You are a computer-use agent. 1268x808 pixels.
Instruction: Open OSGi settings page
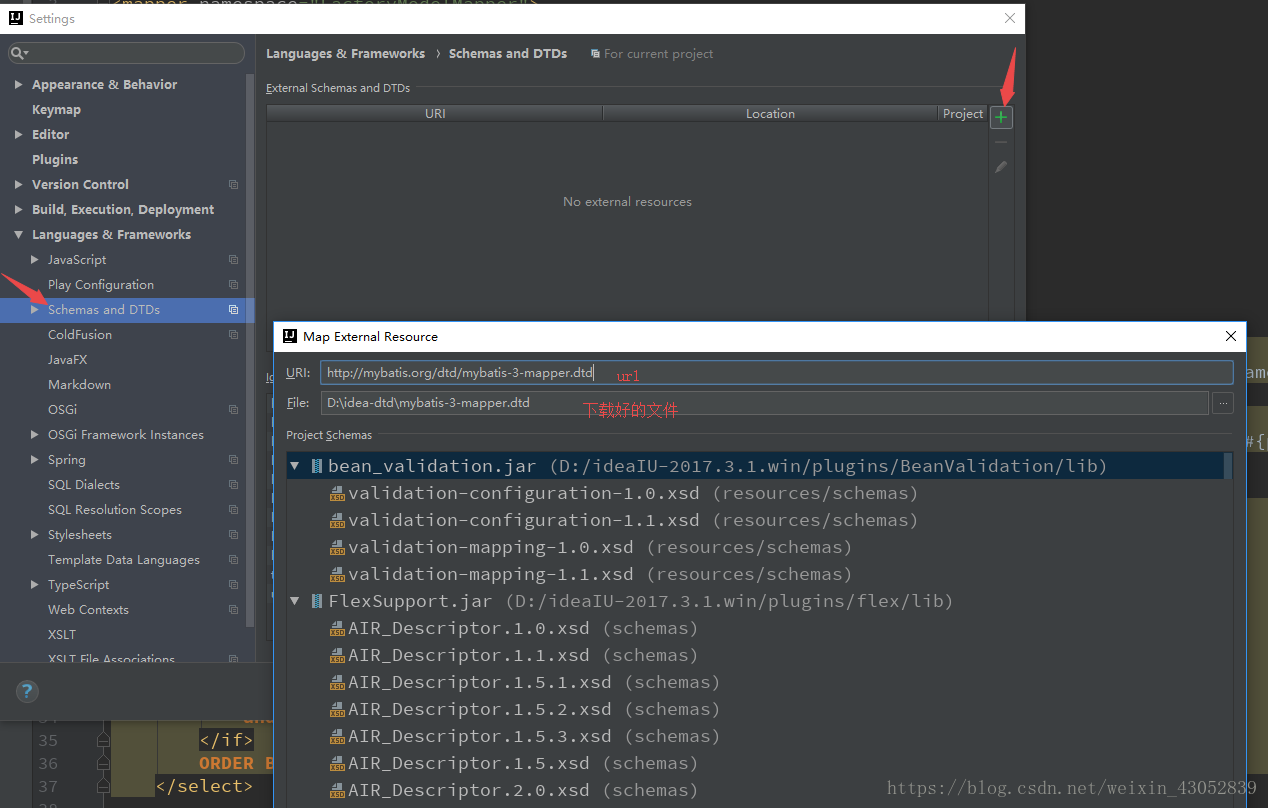pos(62,410)
